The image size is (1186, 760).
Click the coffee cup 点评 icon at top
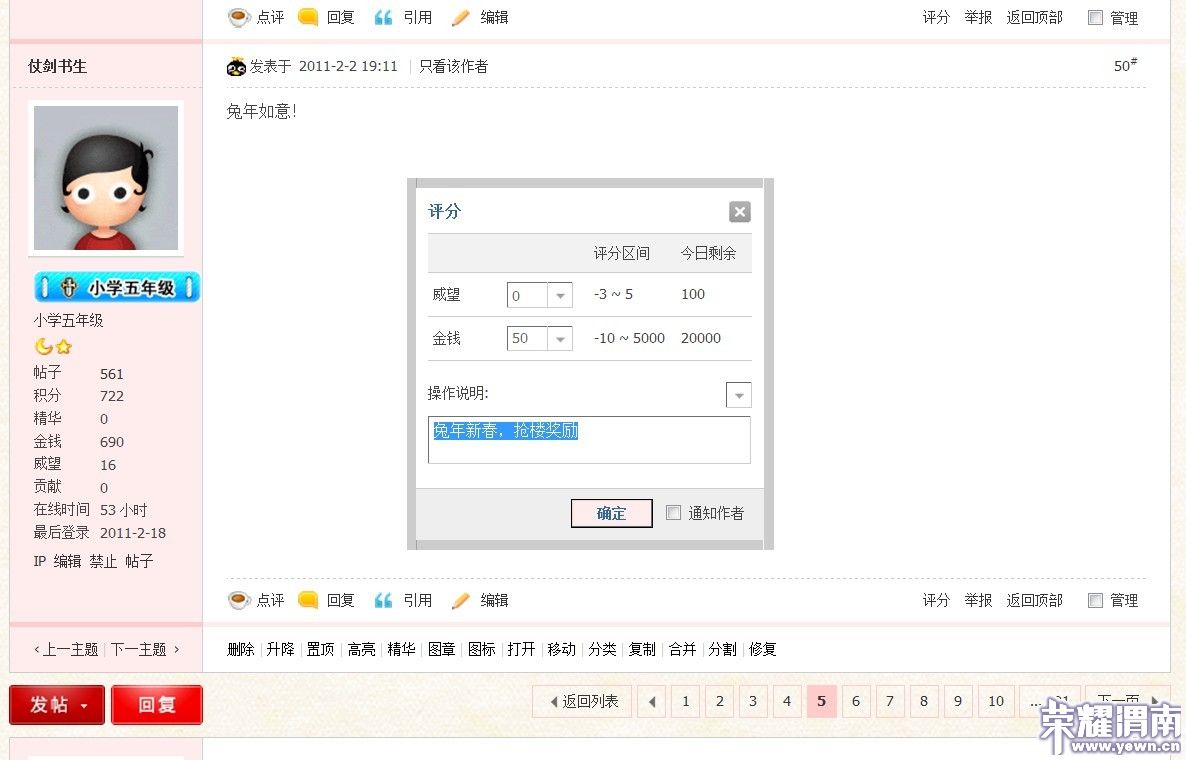coord(239,17)
